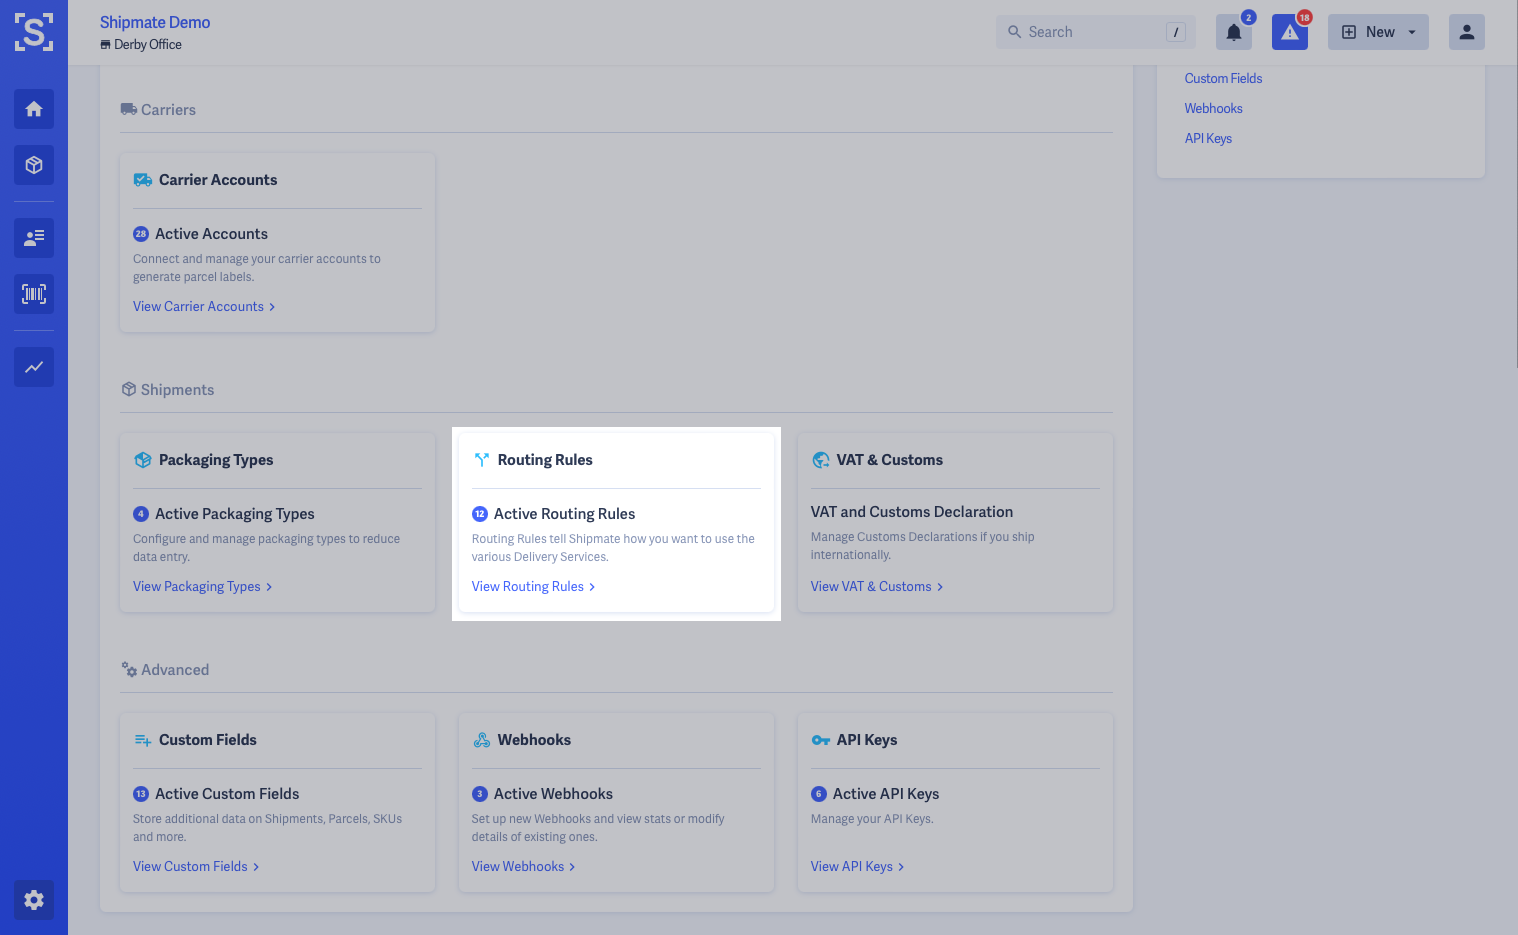
Task: Click the Carrier Accounts truck icon
Action: tap(143, 180)
